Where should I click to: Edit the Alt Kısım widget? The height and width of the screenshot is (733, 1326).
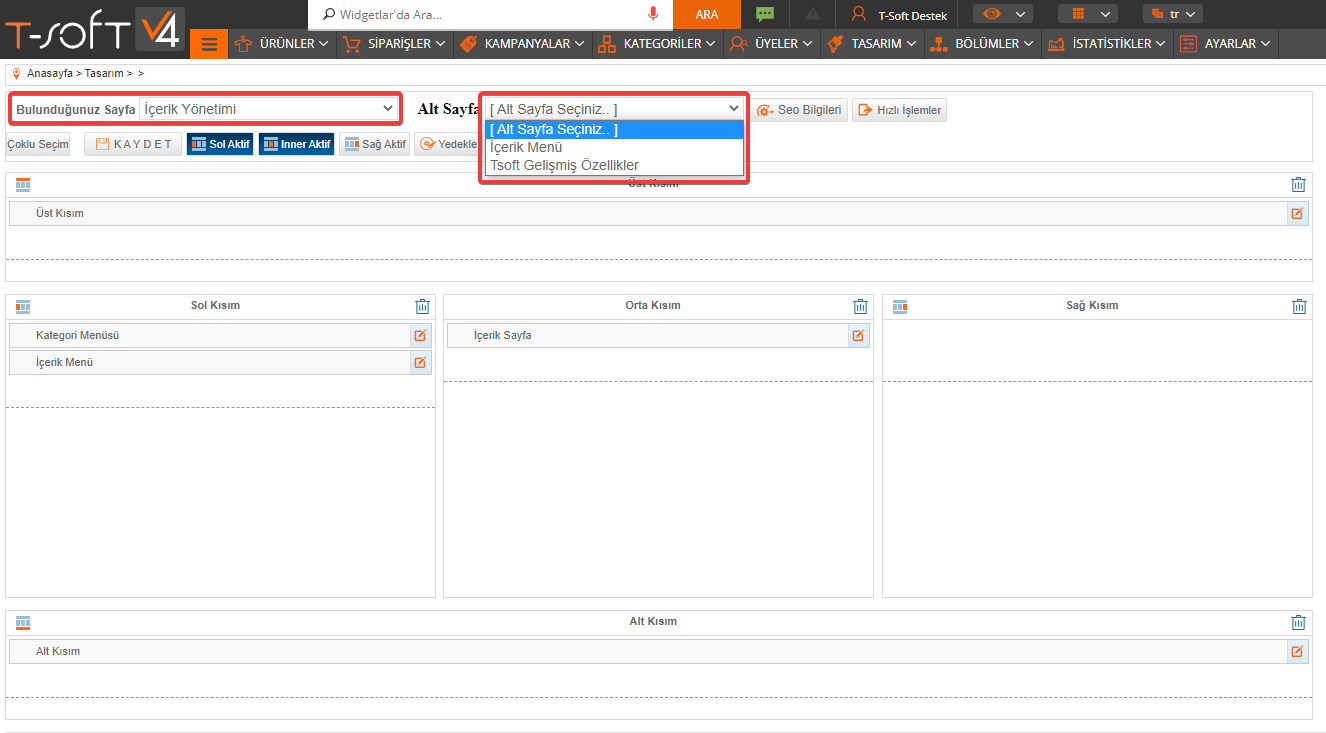click(1297, 651)
